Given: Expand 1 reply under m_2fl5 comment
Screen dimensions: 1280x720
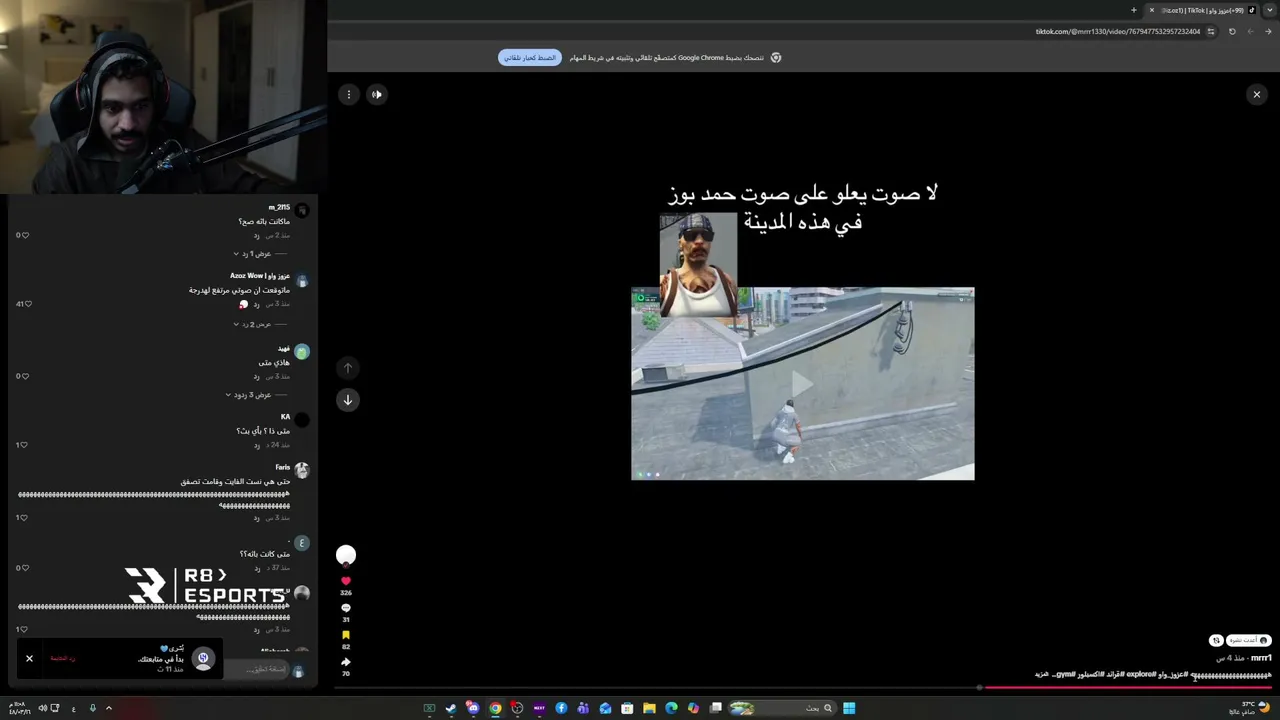Looking at the screenshot, I should pyautogui.click(x=252, y=254).
